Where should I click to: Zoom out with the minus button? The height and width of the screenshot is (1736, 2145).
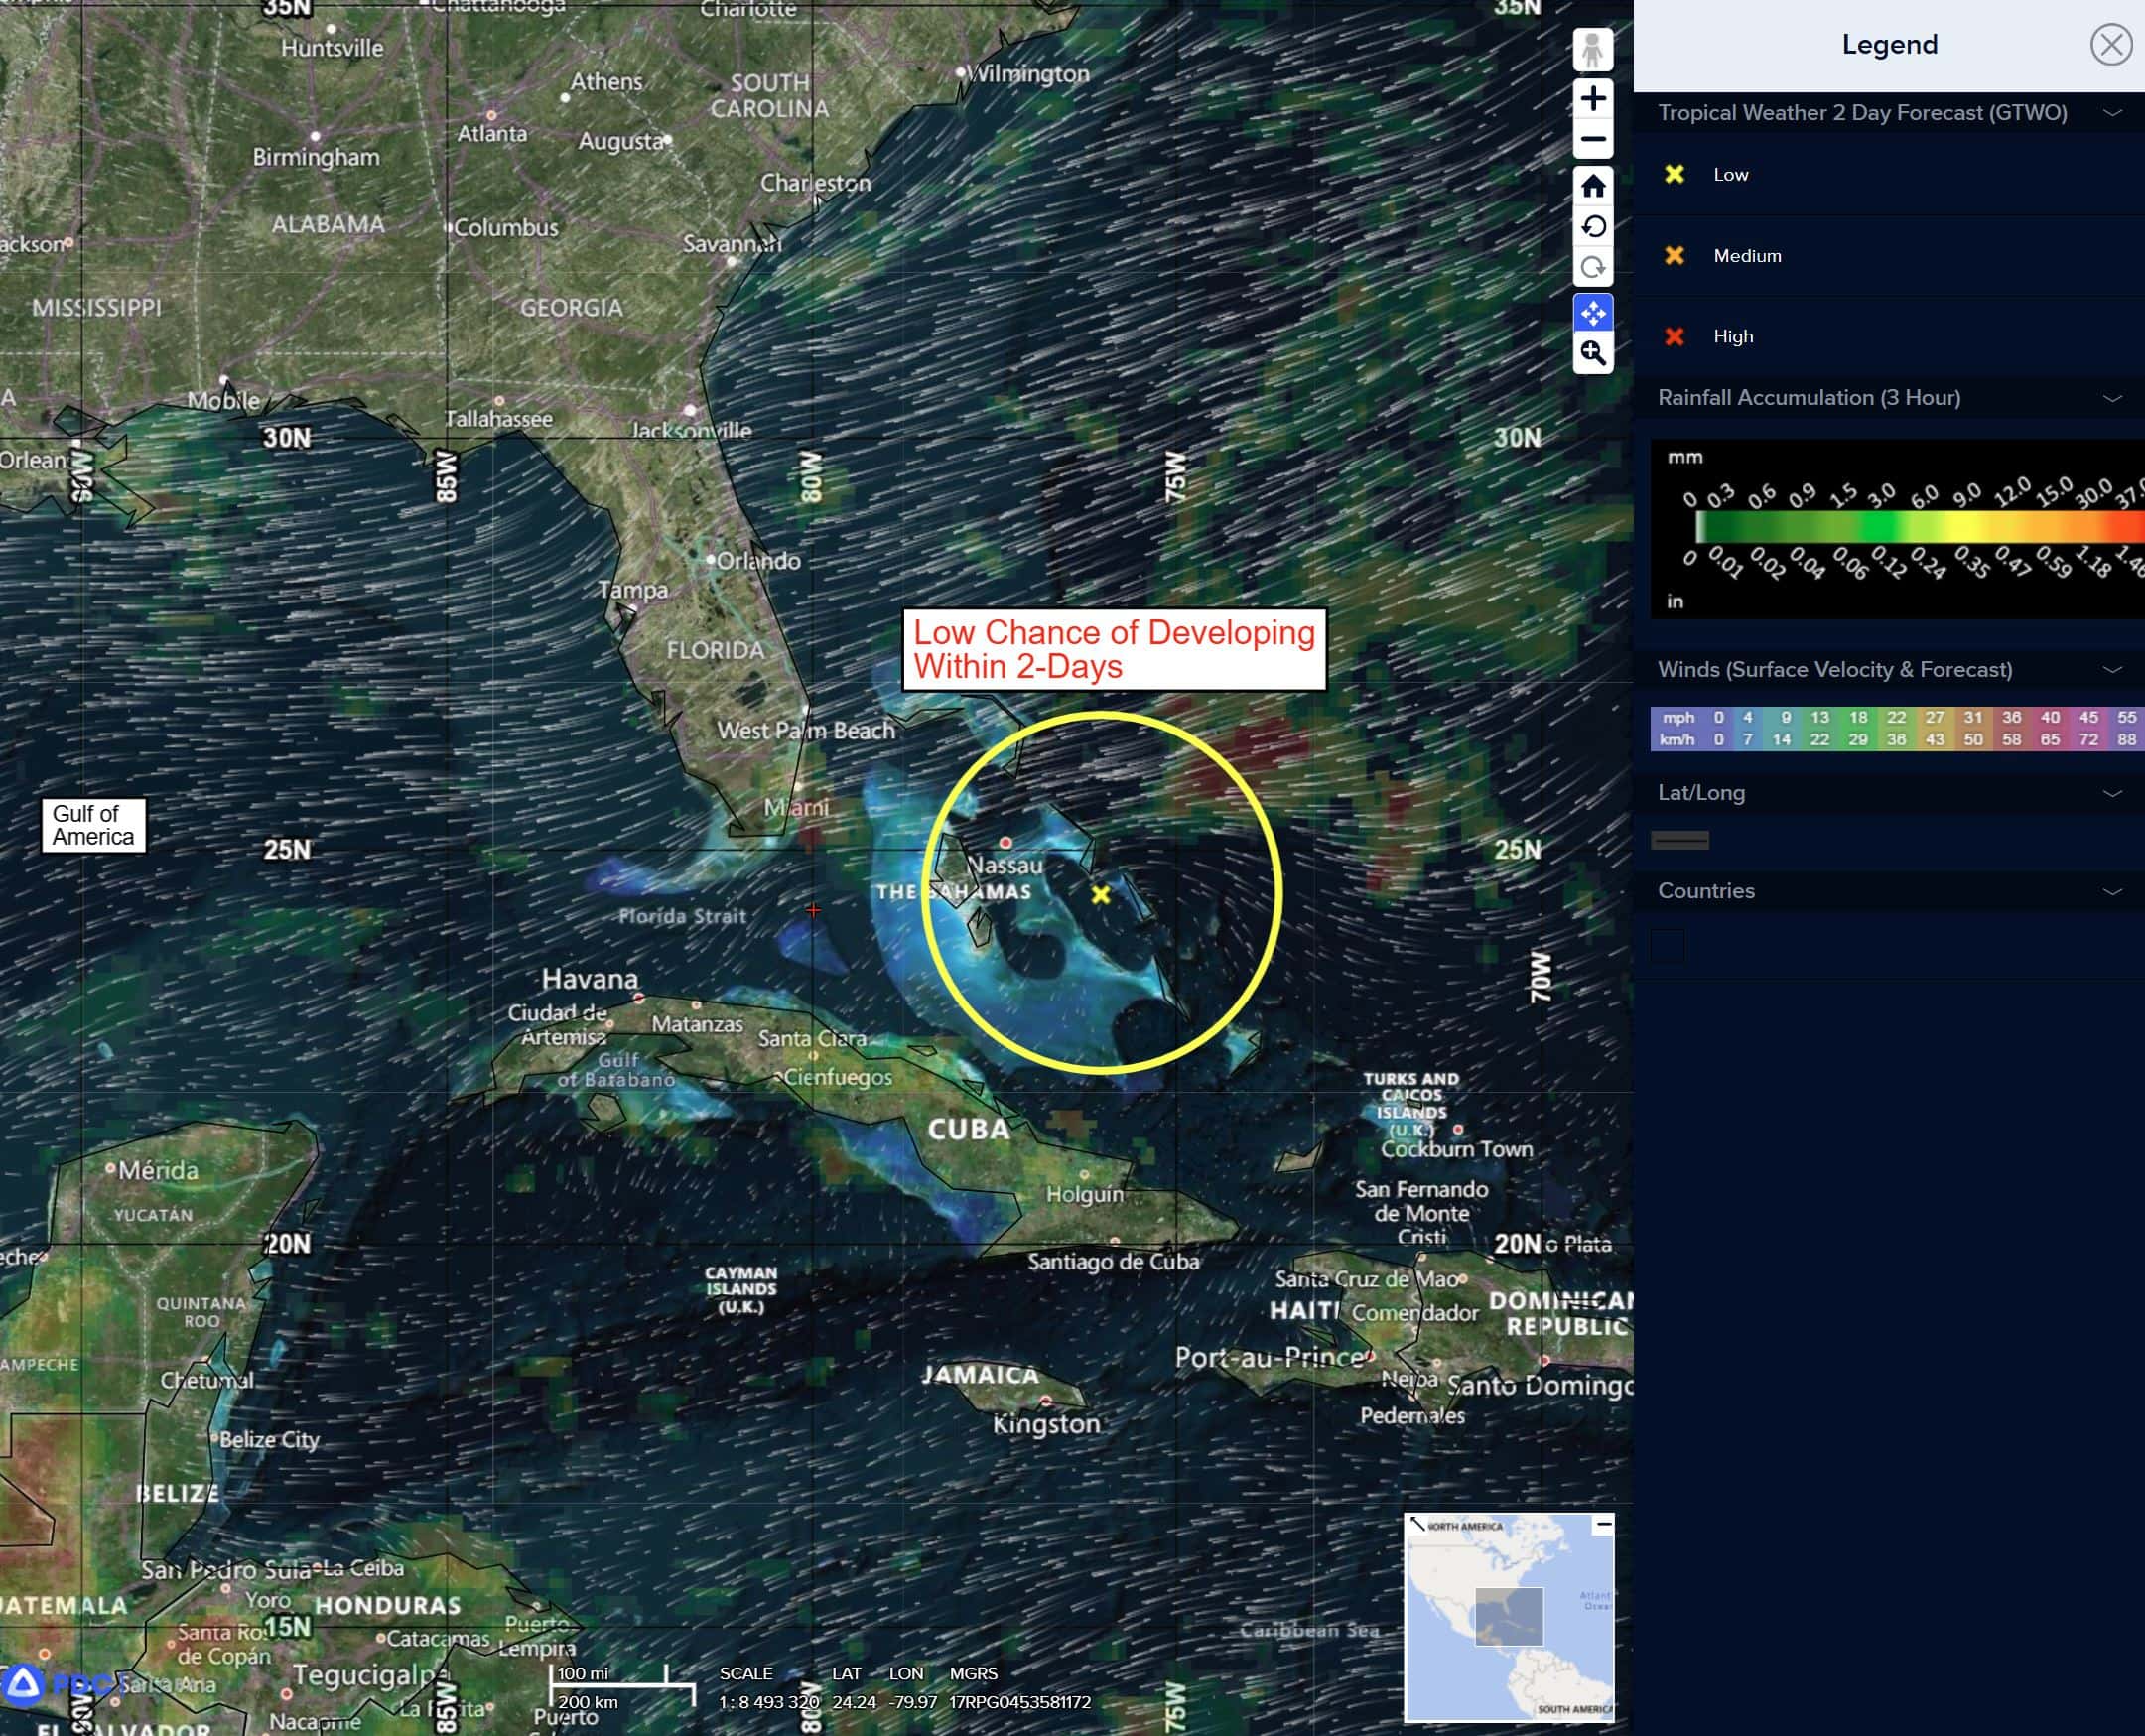pos(1592,139)
